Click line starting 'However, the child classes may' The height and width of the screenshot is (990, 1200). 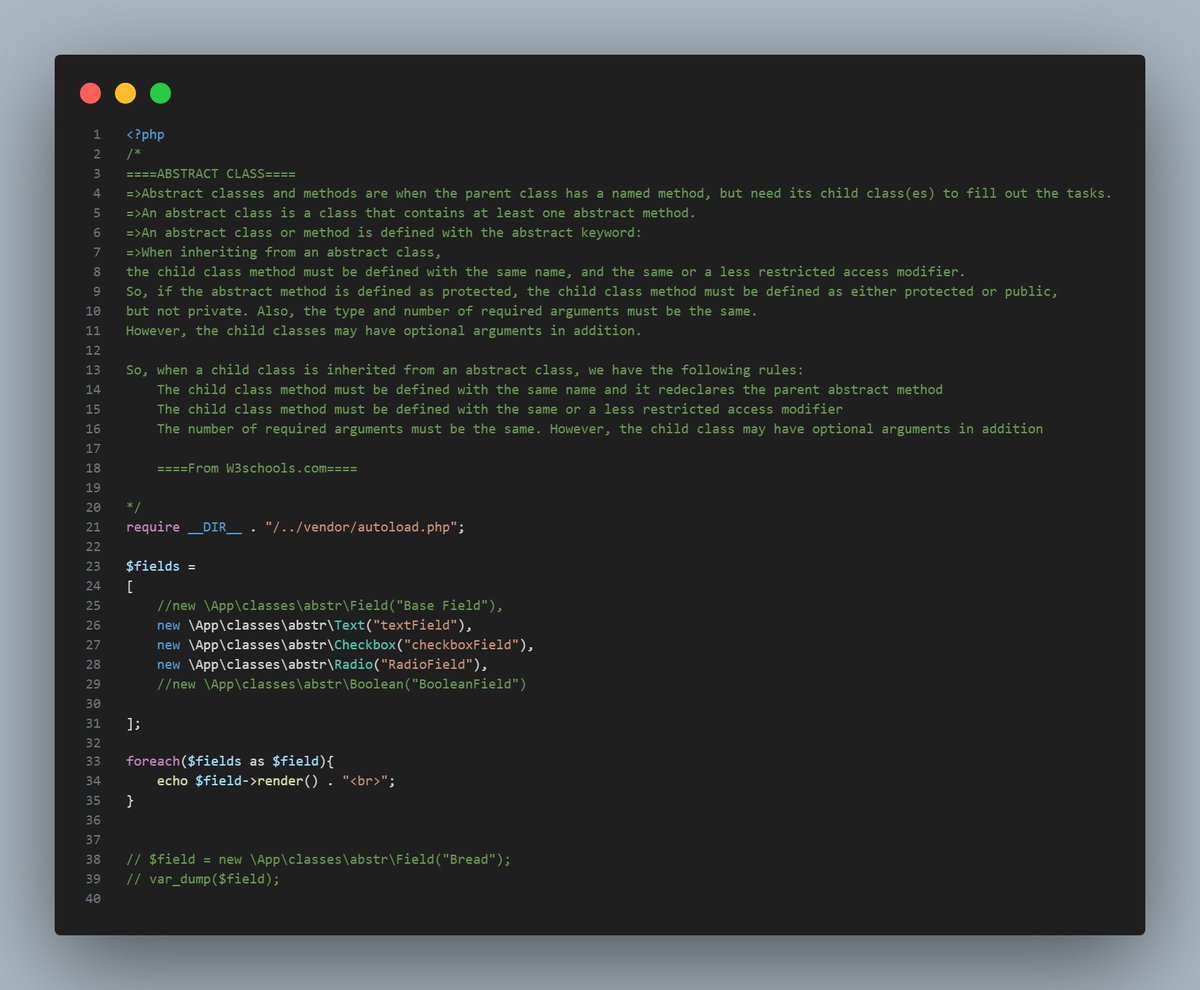pos(384,330)
